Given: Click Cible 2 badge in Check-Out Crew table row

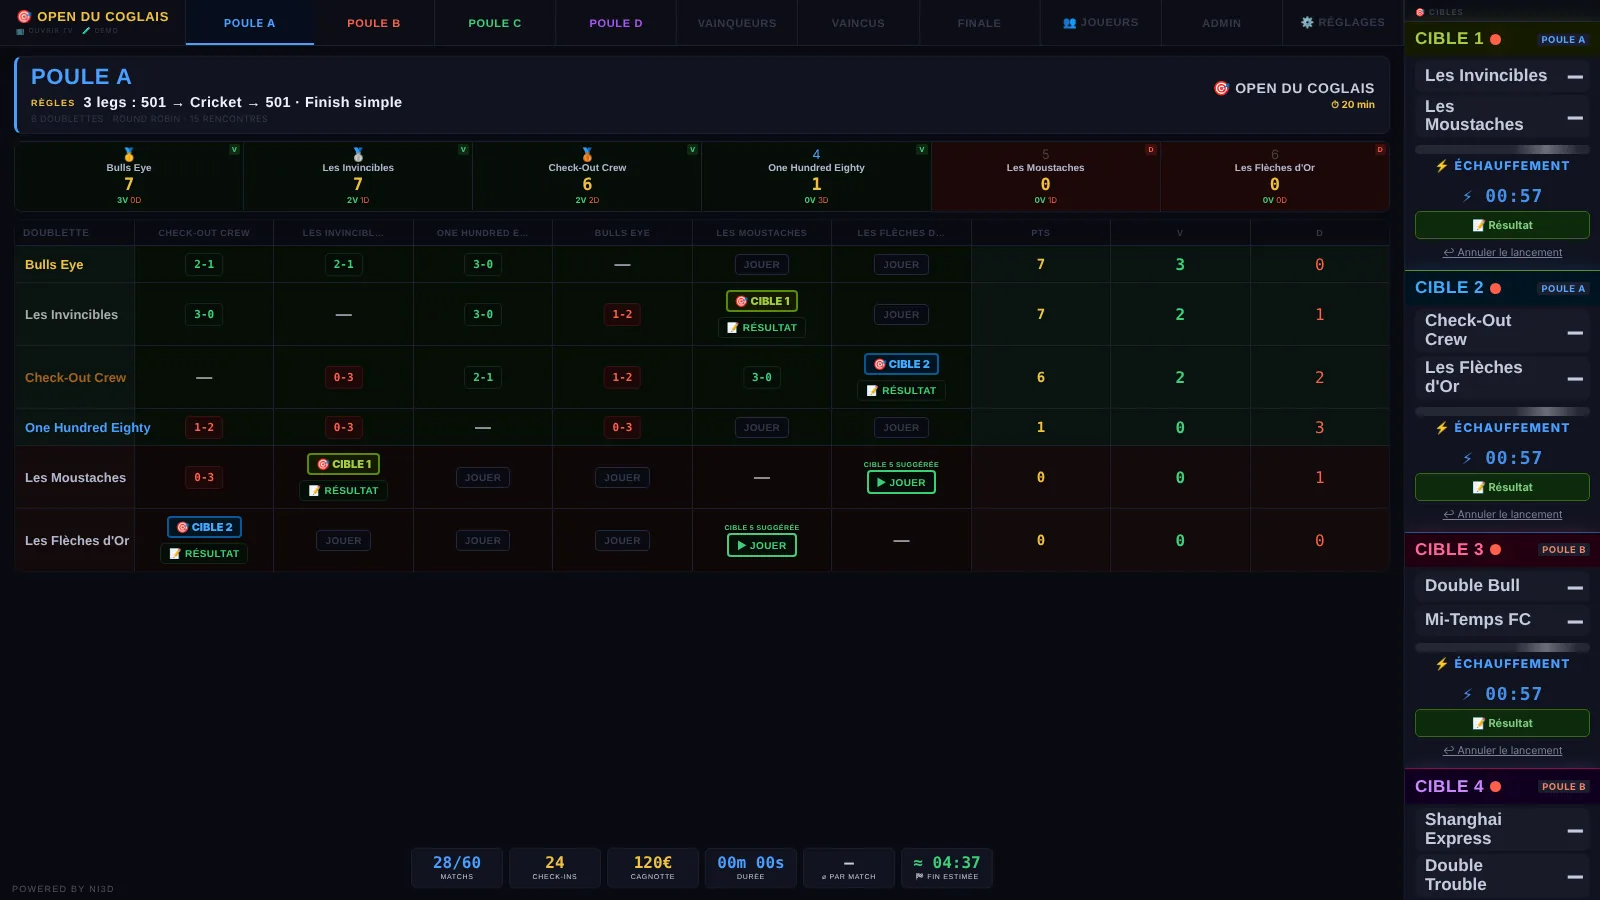Looking at the screenshot, I should point(901,364).
